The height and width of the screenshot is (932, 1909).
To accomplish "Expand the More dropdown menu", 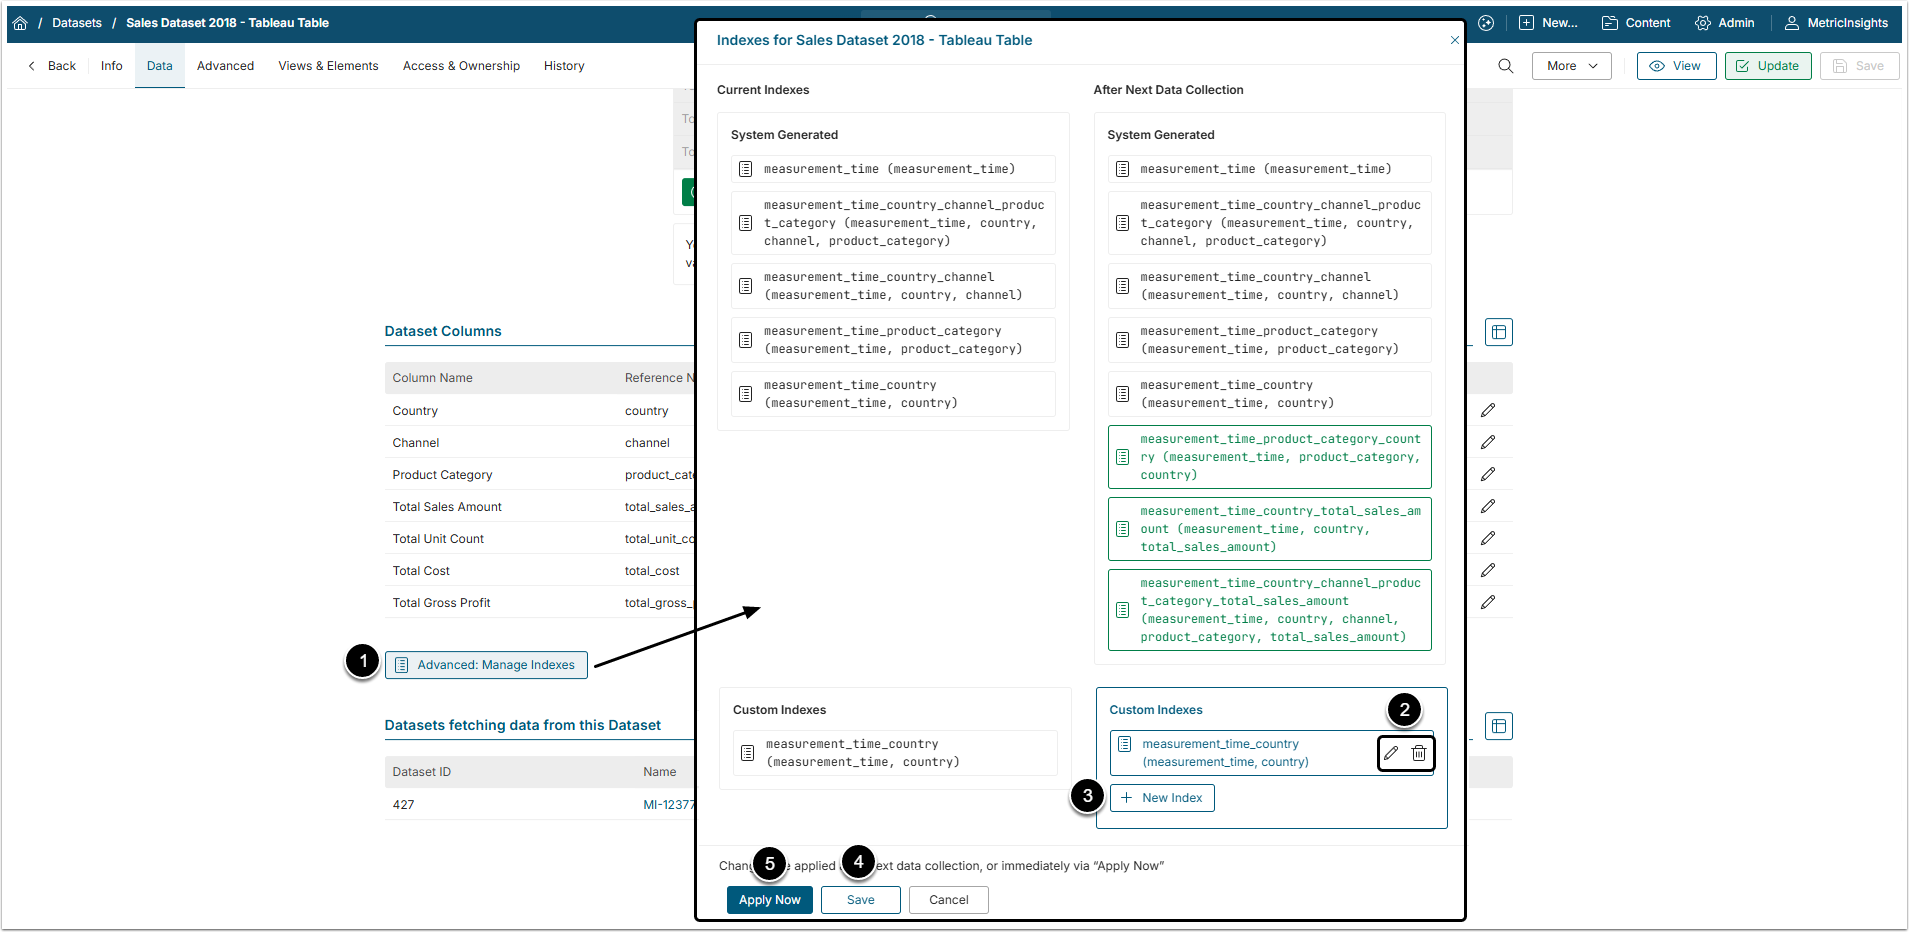I will point(1571,66).
